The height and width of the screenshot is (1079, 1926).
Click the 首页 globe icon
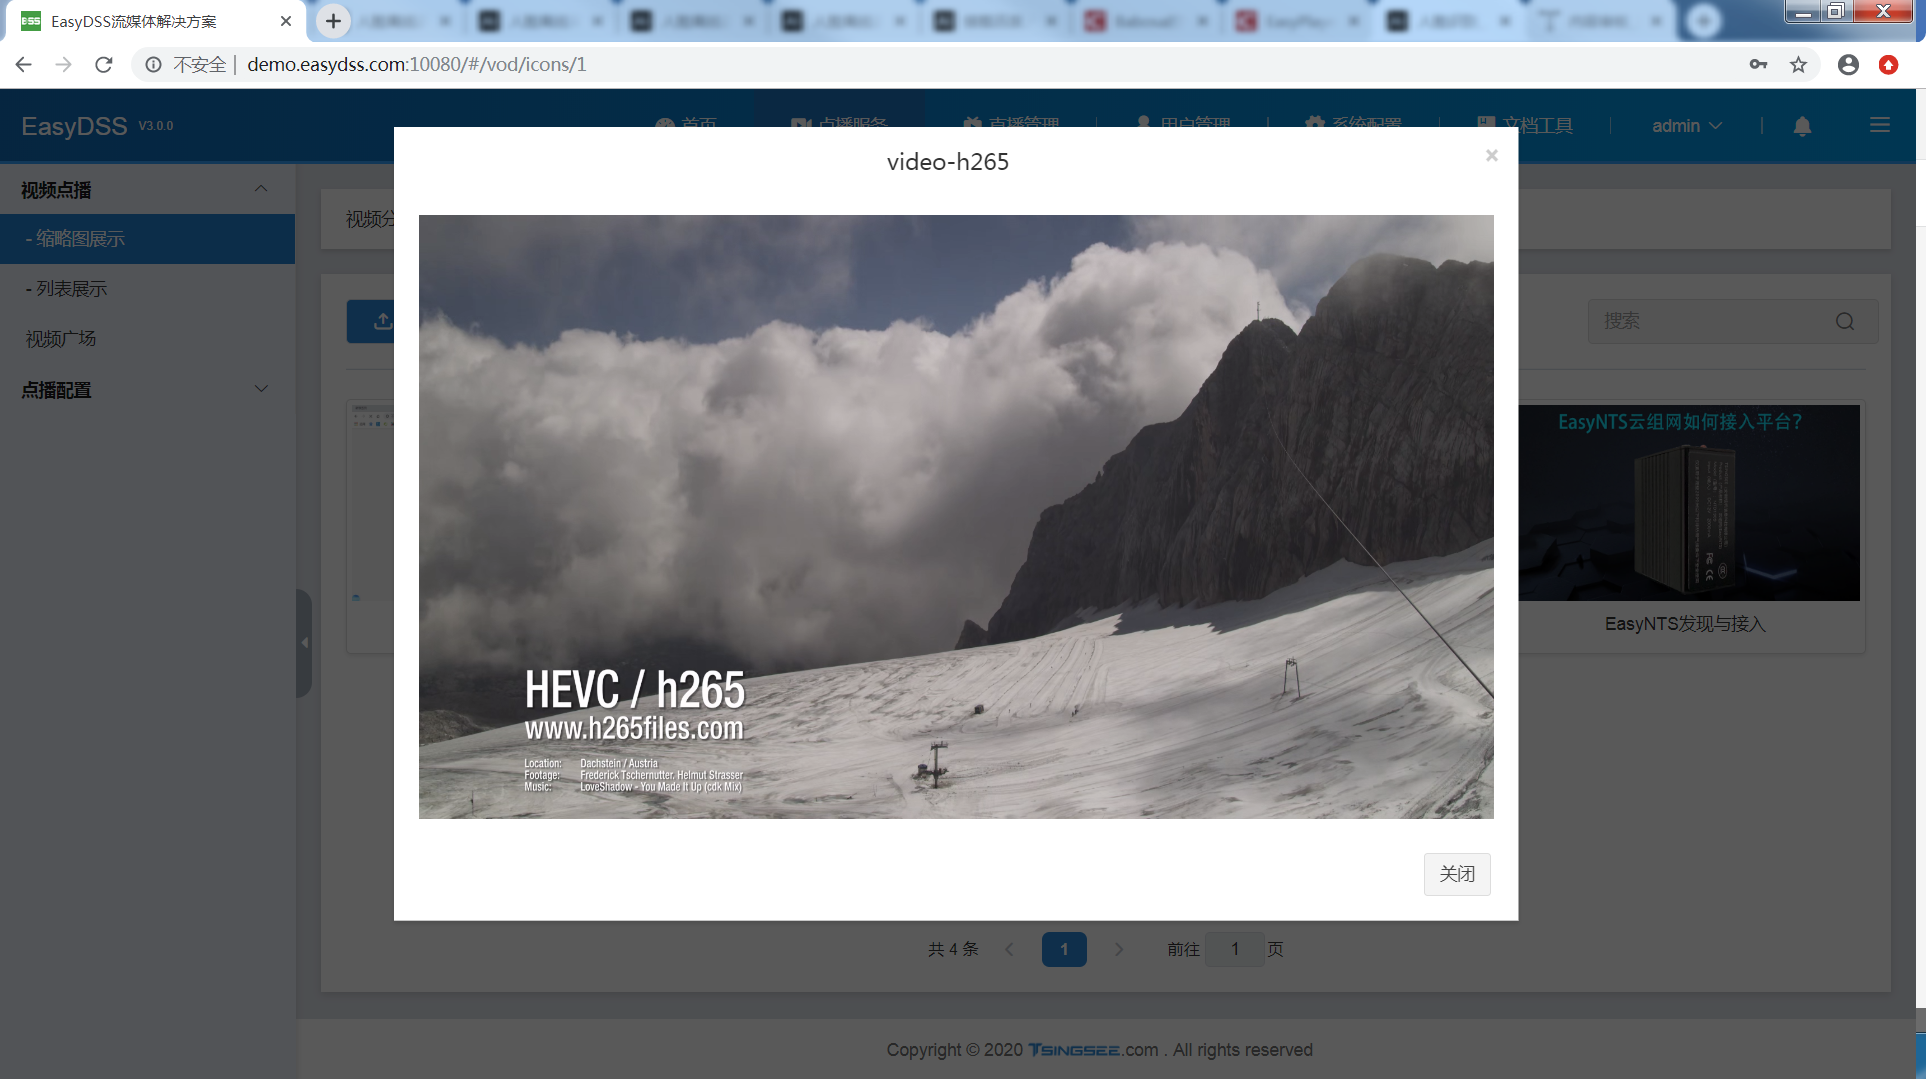click(x=665, y=124)
